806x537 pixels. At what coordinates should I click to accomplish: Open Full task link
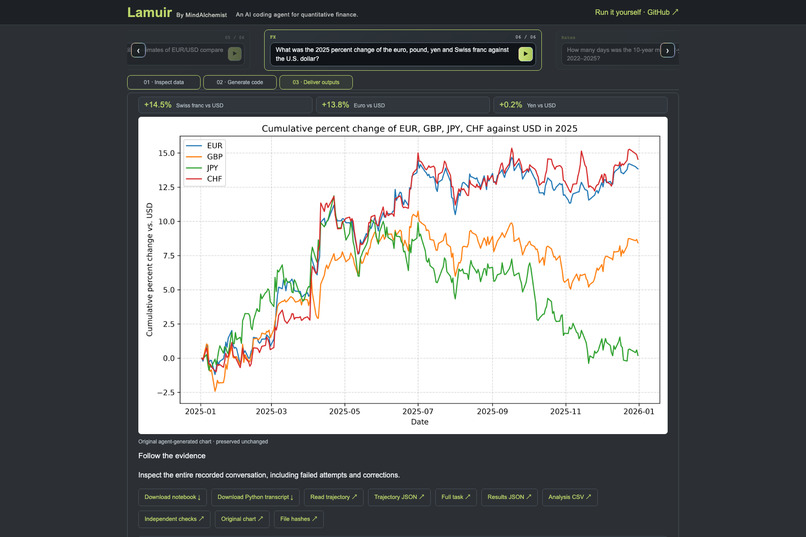coord(456,497)
